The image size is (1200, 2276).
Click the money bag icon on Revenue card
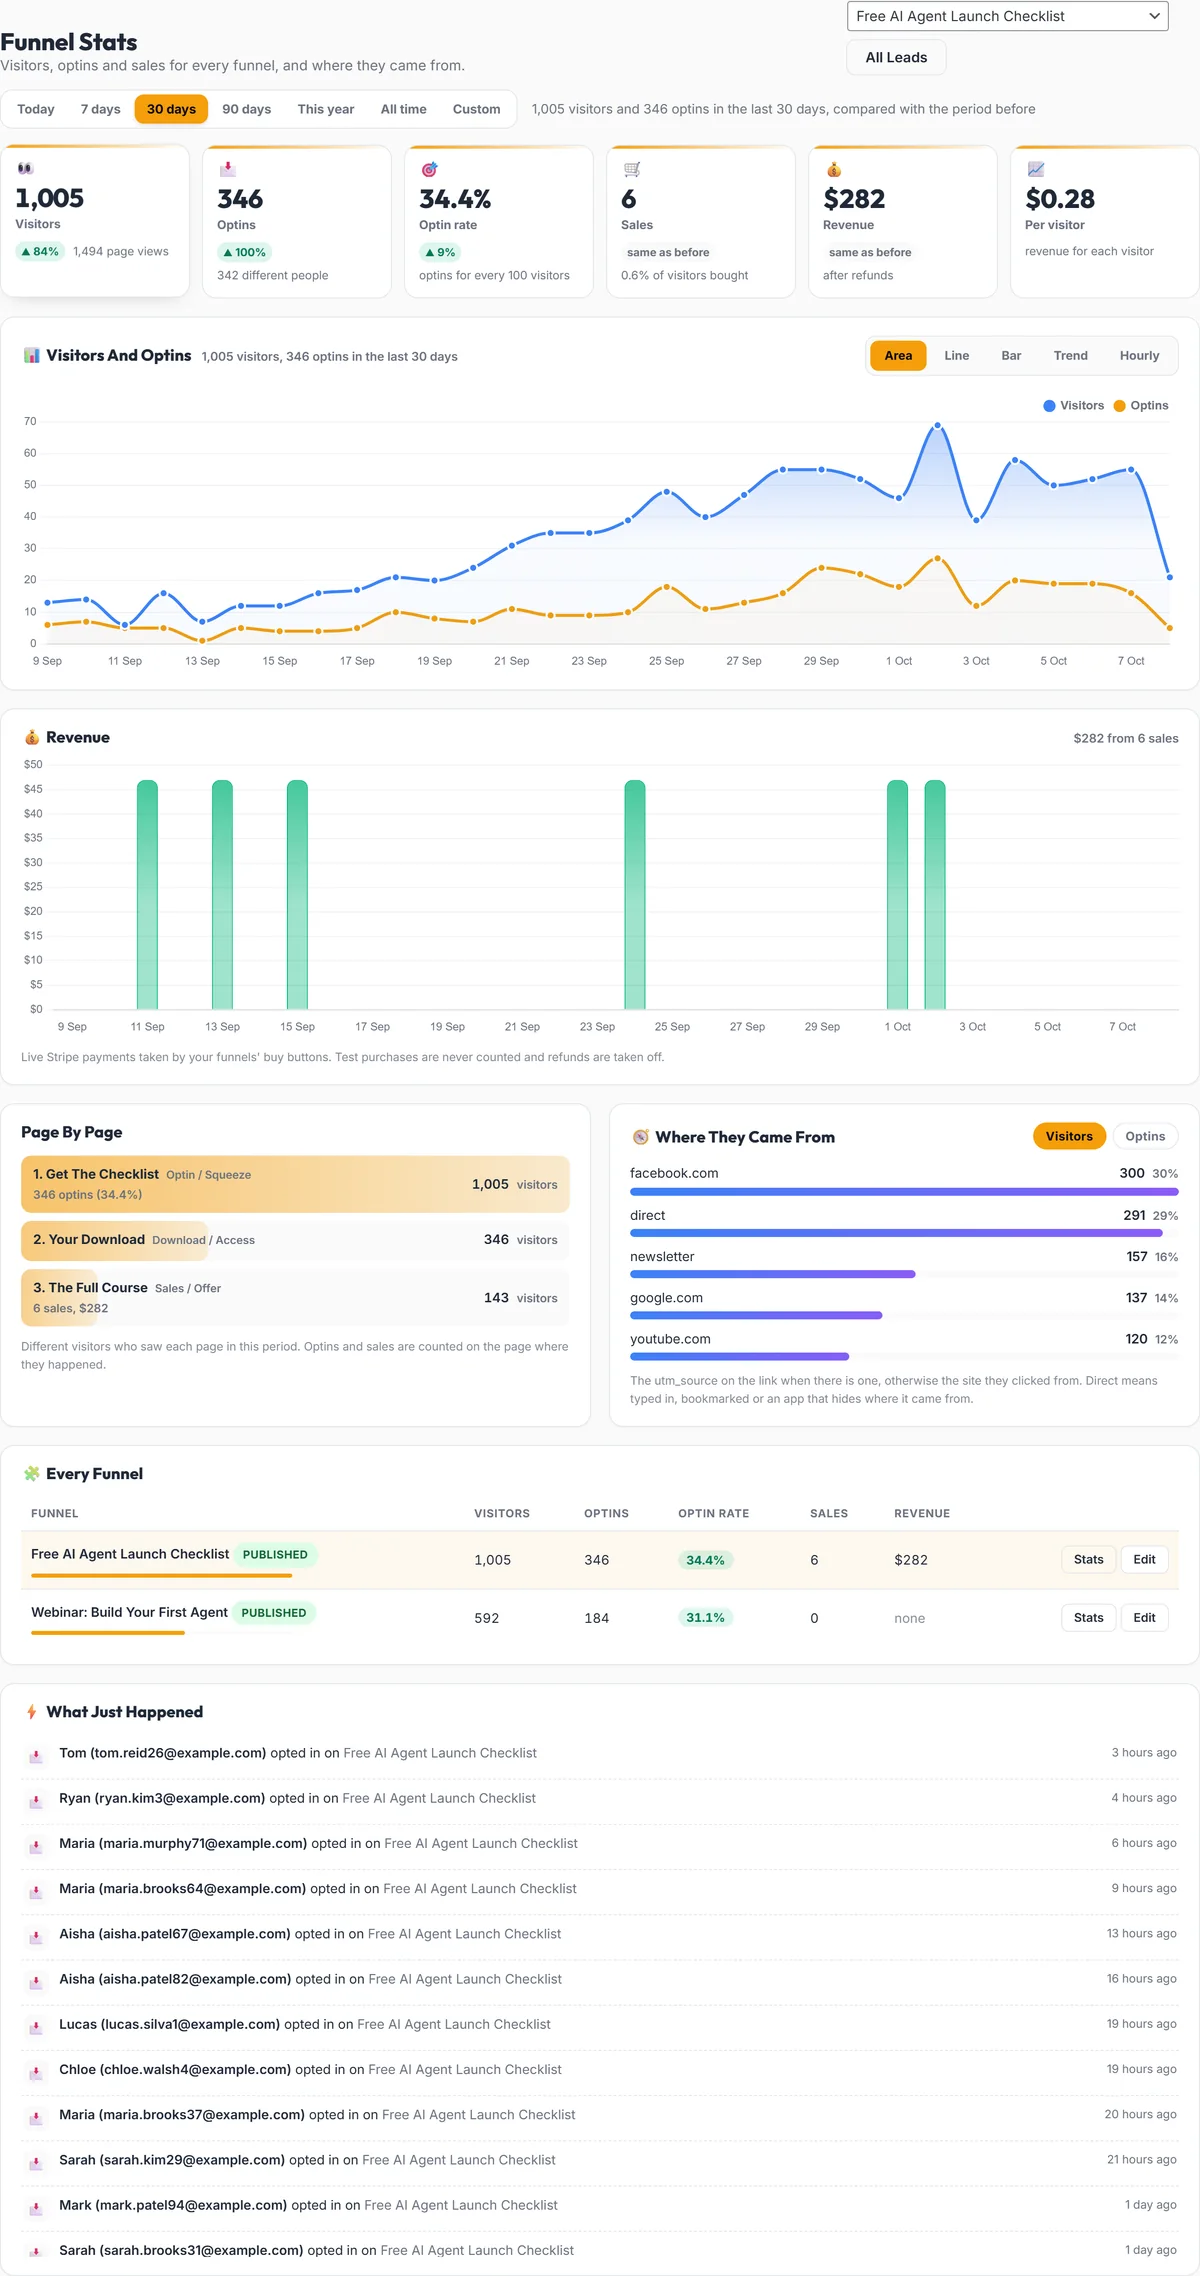click(x=833, y=169)
